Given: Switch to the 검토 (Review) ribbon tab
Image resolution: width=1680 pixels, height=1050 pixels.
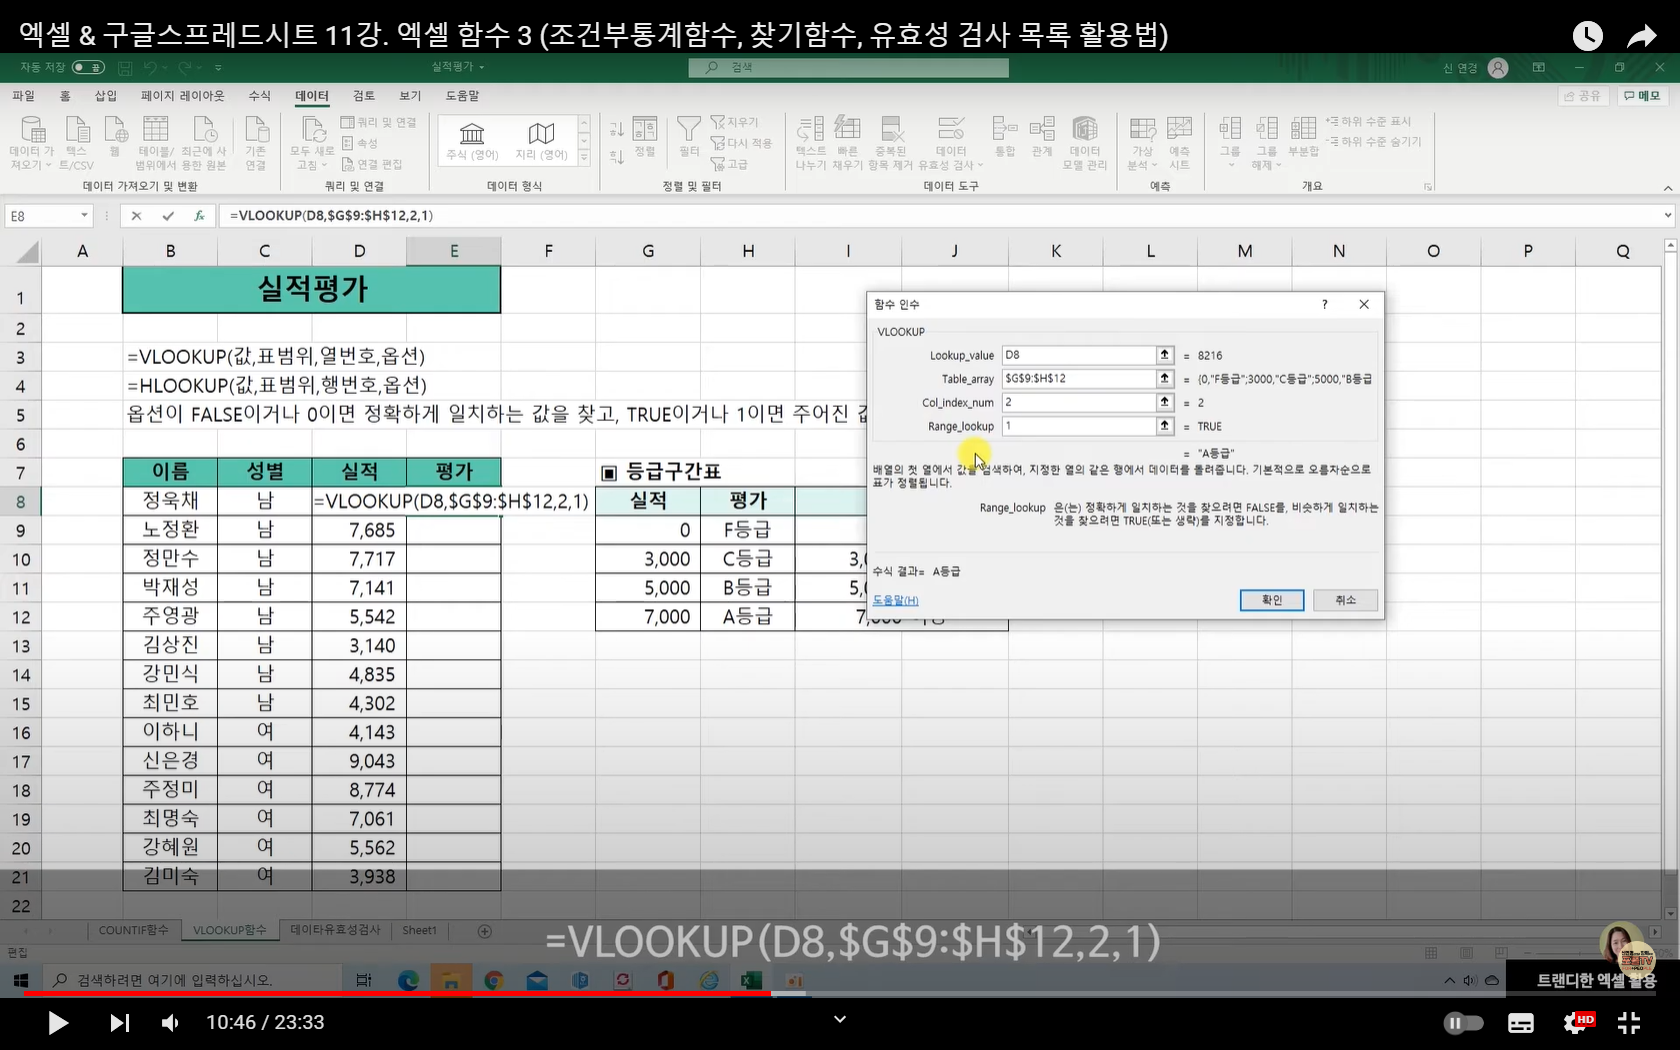Looking at the screenshot, I should click(x=364, y=96).
